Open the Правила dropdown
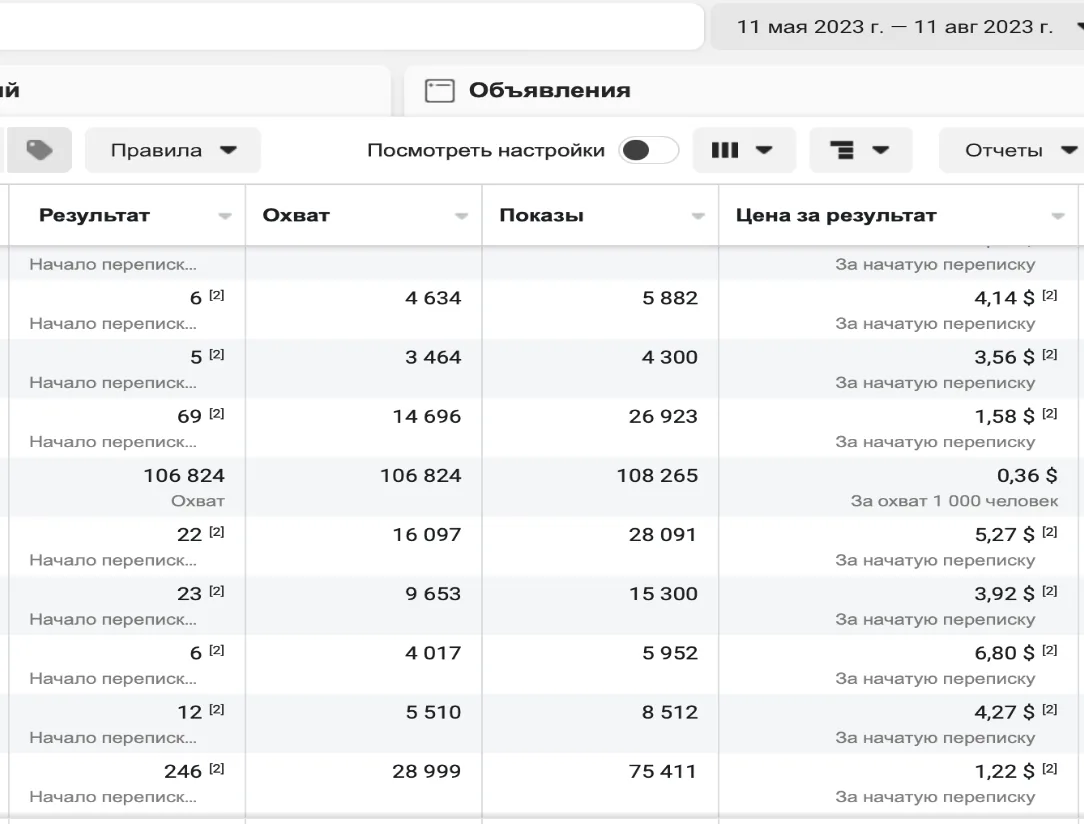Viewport: 1084px width, 824px height. (x=173, y=150)
